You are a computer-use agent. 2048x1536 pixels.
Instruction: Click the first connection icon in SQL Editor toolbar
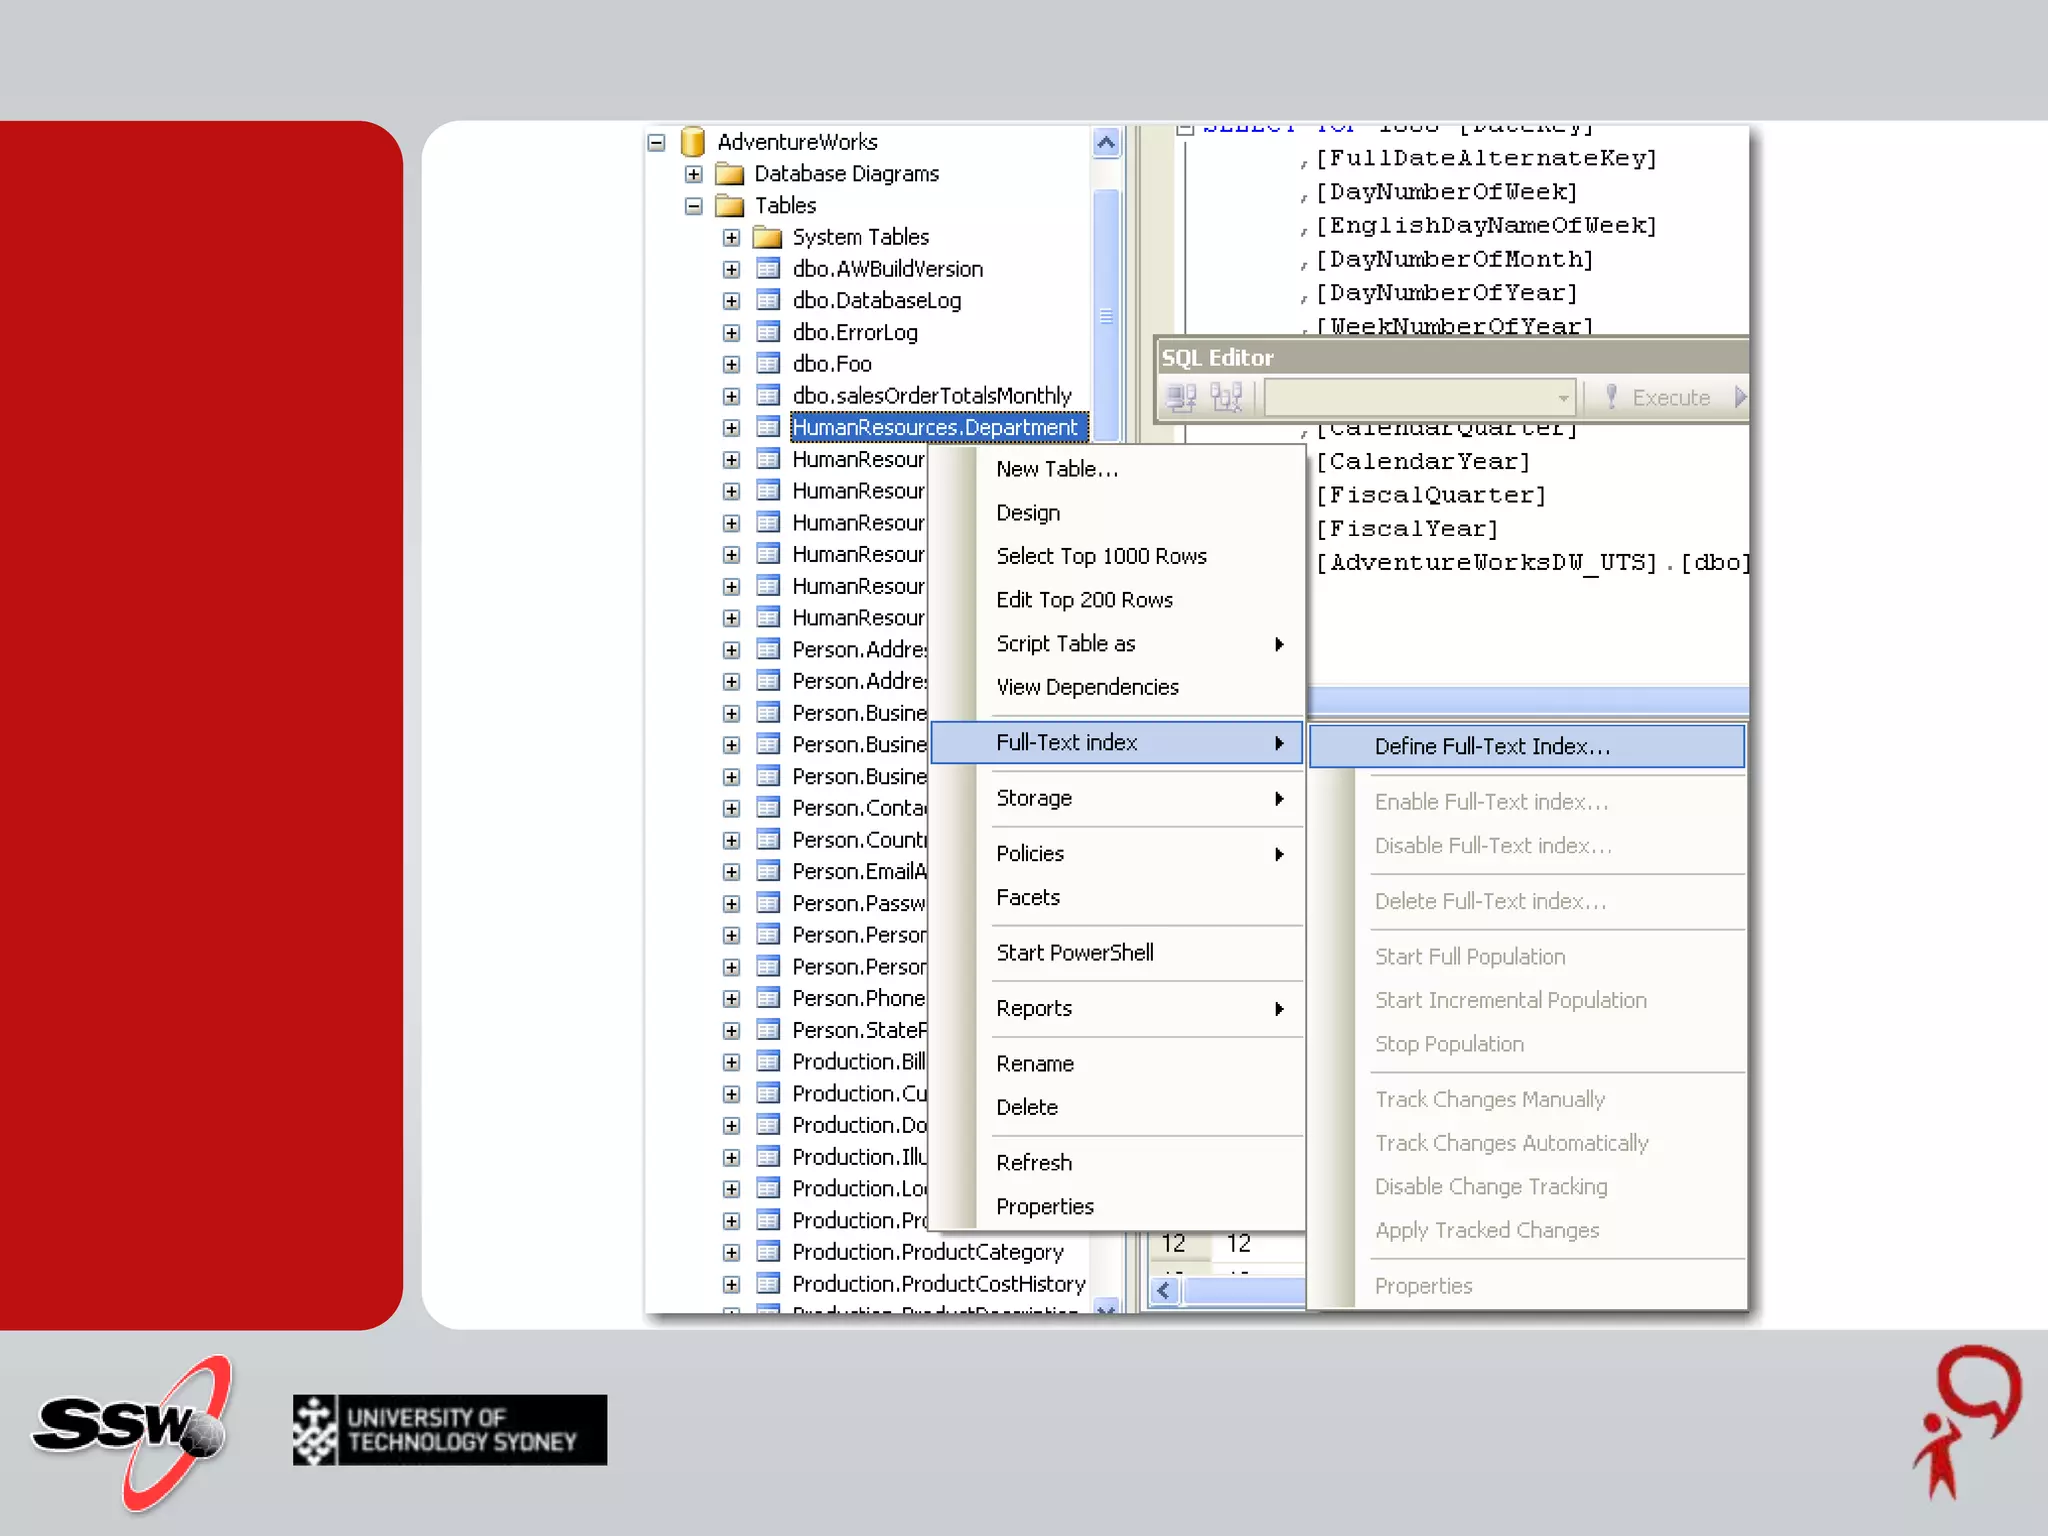click(1181, 398)
